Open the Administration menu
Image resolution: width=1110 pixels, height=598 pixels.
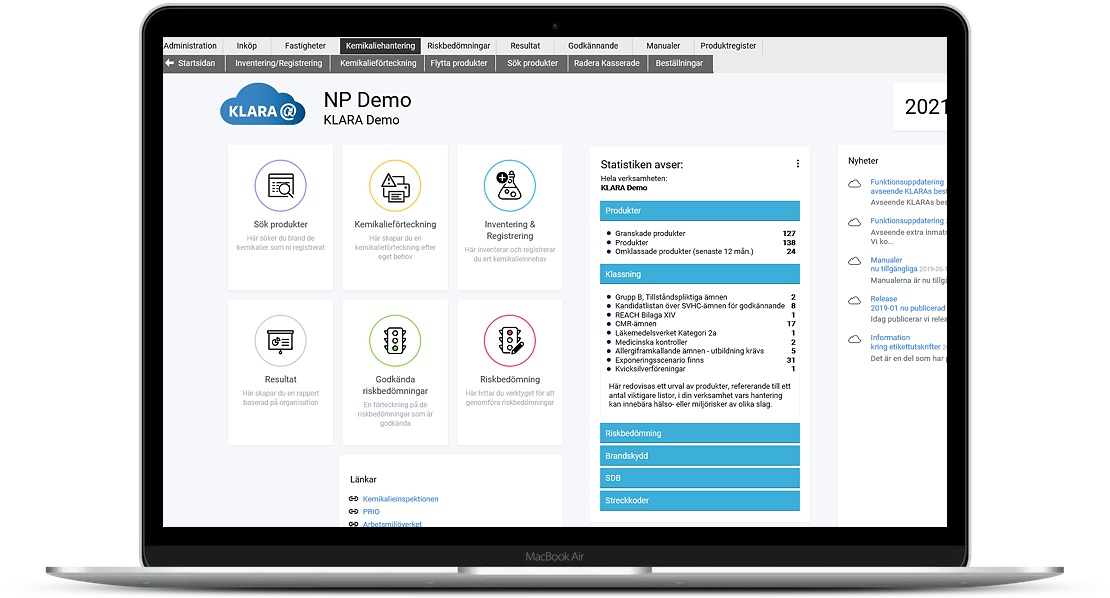pos(190,46)
